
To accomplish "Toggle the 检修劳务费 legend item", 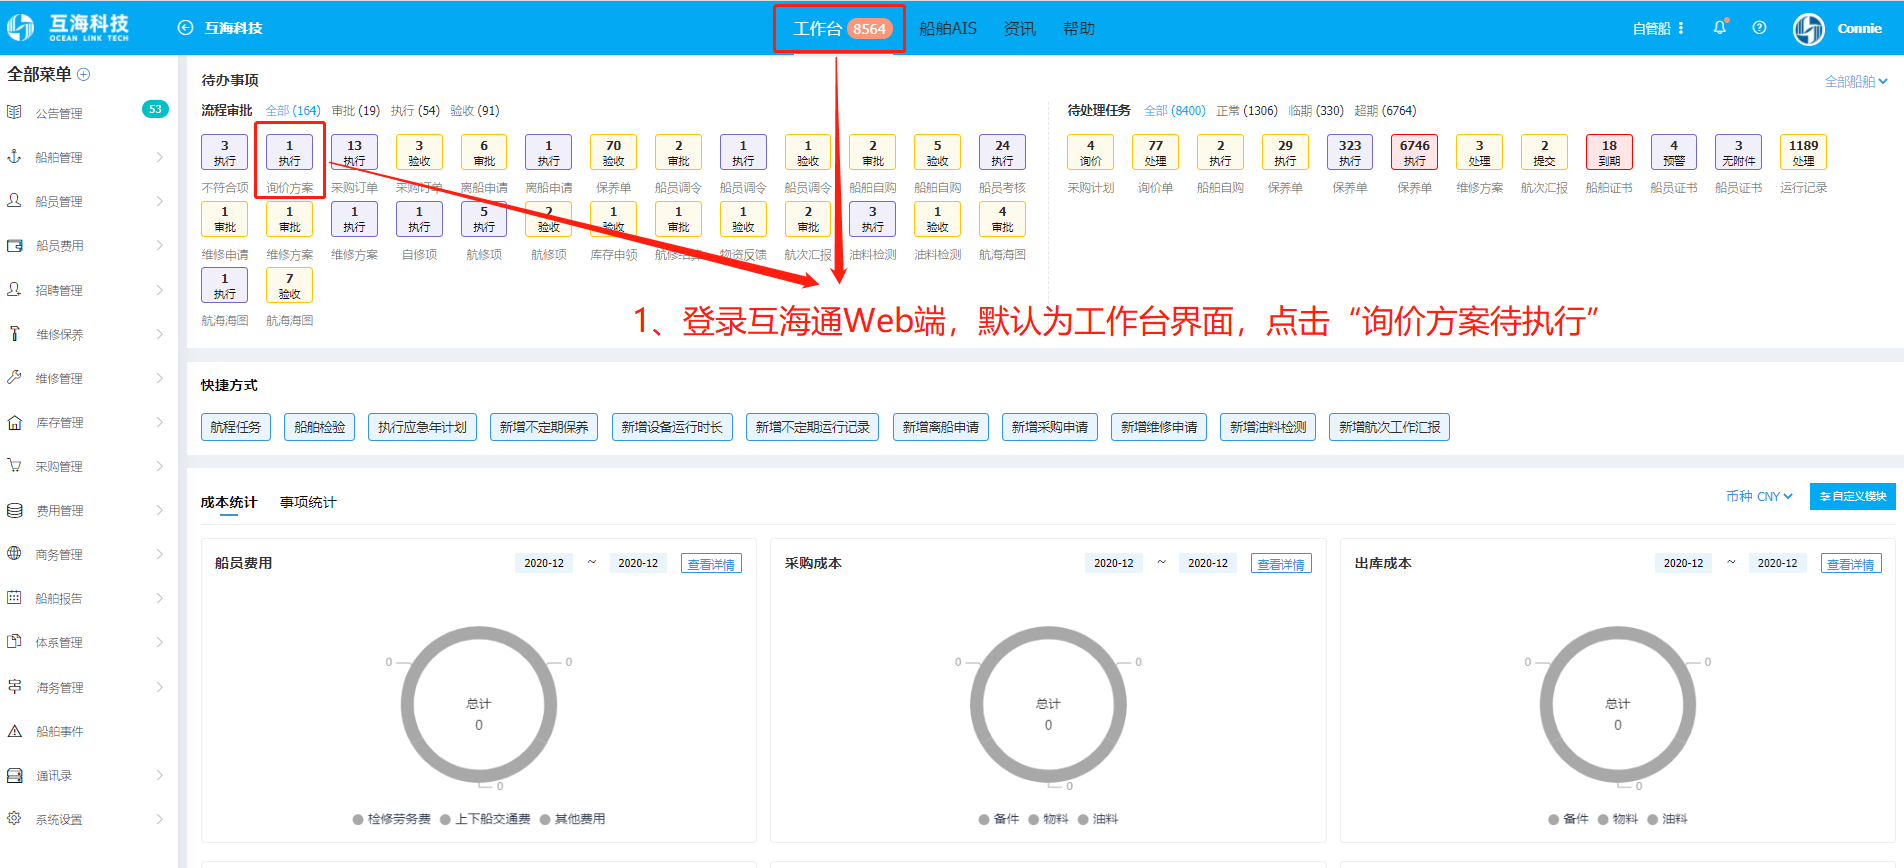I will click(x=391, y=819).
